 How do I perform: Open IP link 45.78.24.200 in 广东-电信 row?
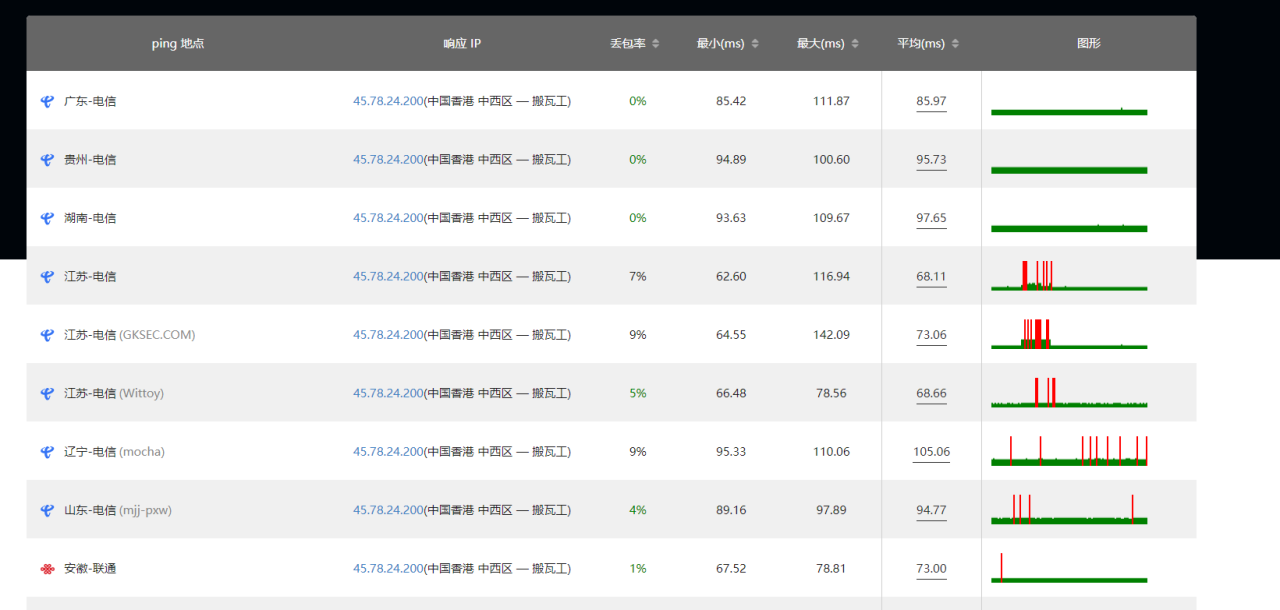point(388,101)
